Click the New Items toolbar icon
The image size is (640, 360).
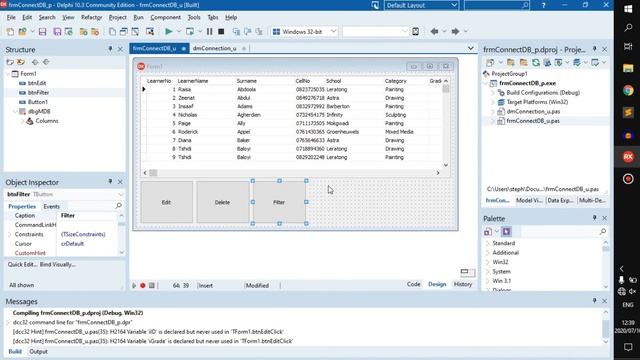[x=10, y=31]
